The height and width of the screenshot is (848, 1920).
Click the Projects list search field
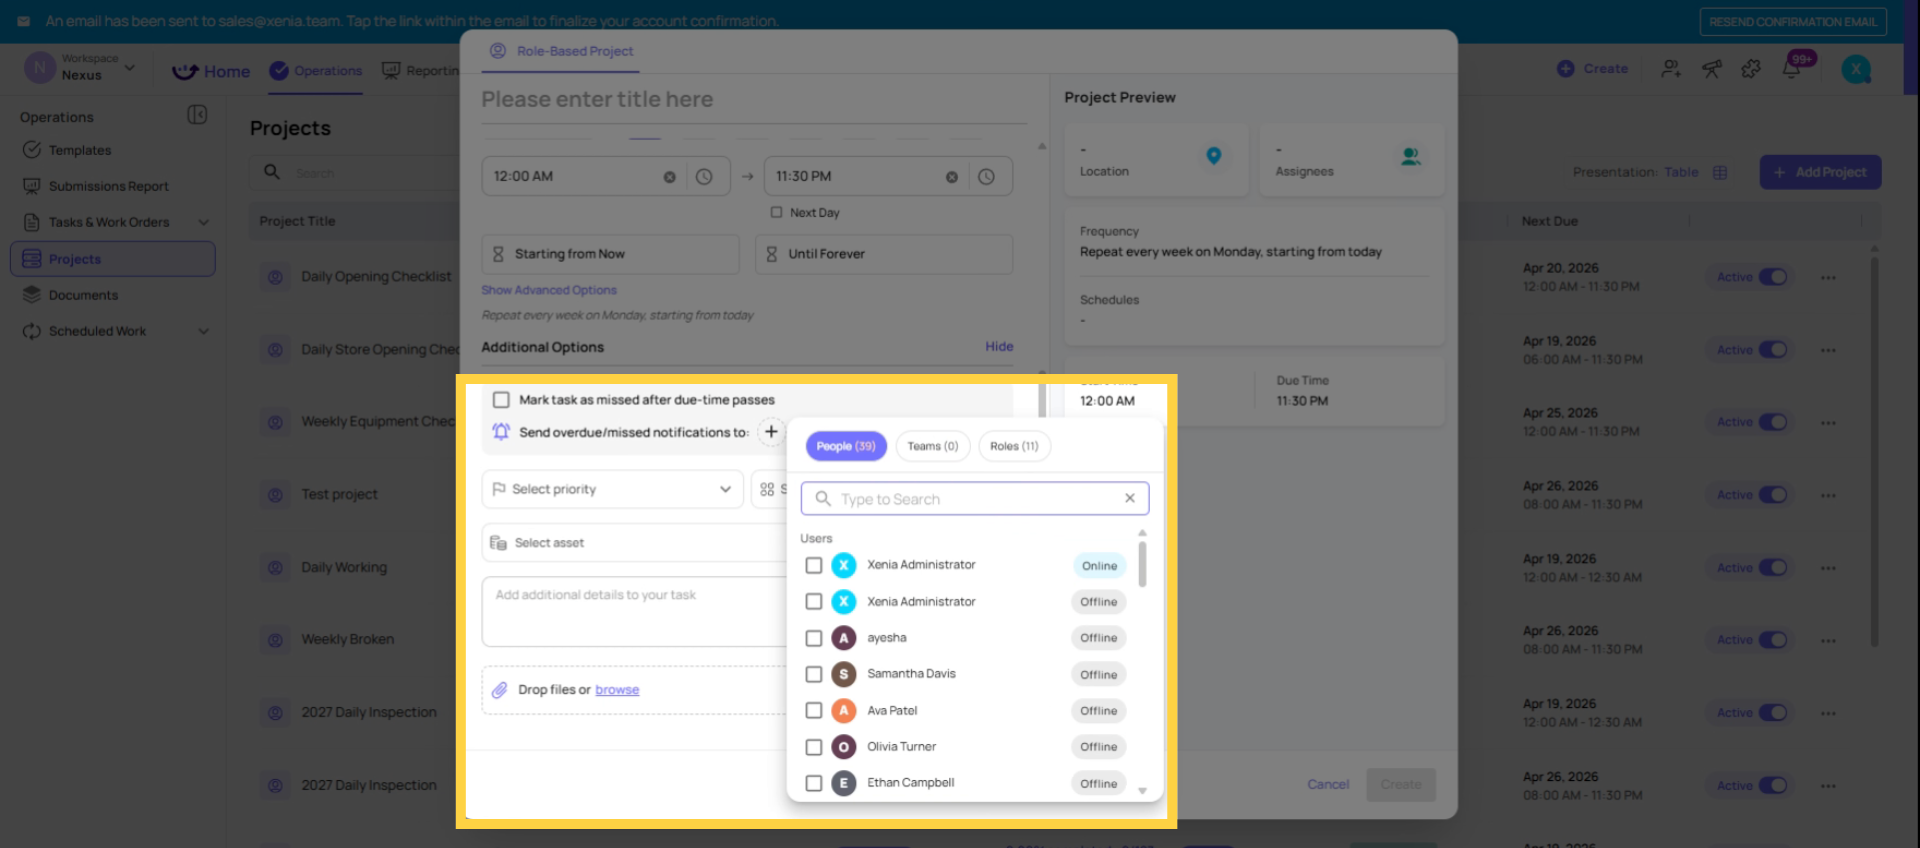pyautogui.click(x=355, y=173)
